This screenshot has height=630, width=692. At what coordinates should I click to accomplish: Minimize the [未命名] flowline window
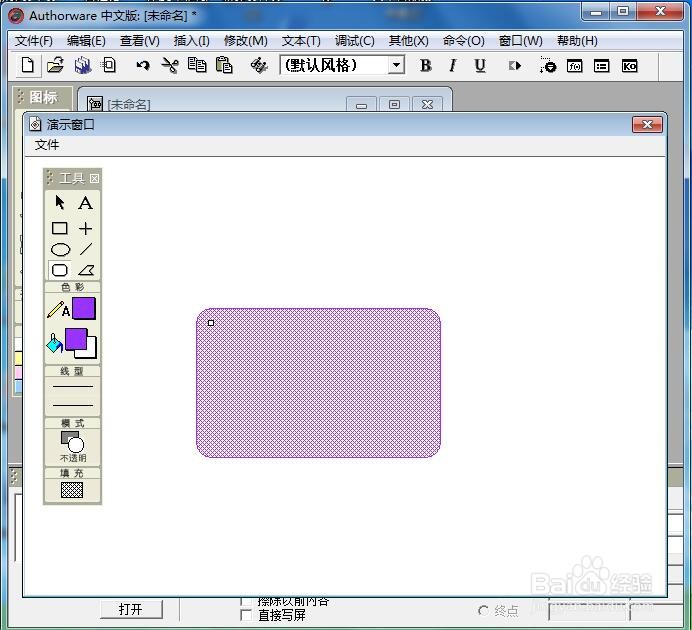tap(361, 105)
